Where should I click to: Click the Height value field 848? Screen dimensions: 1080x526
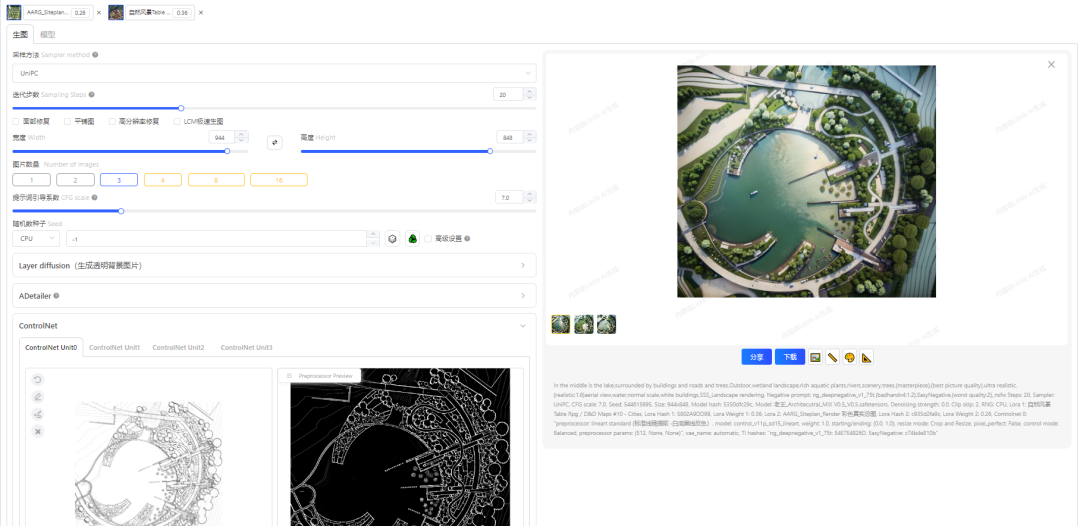click(x=510, y=138)
